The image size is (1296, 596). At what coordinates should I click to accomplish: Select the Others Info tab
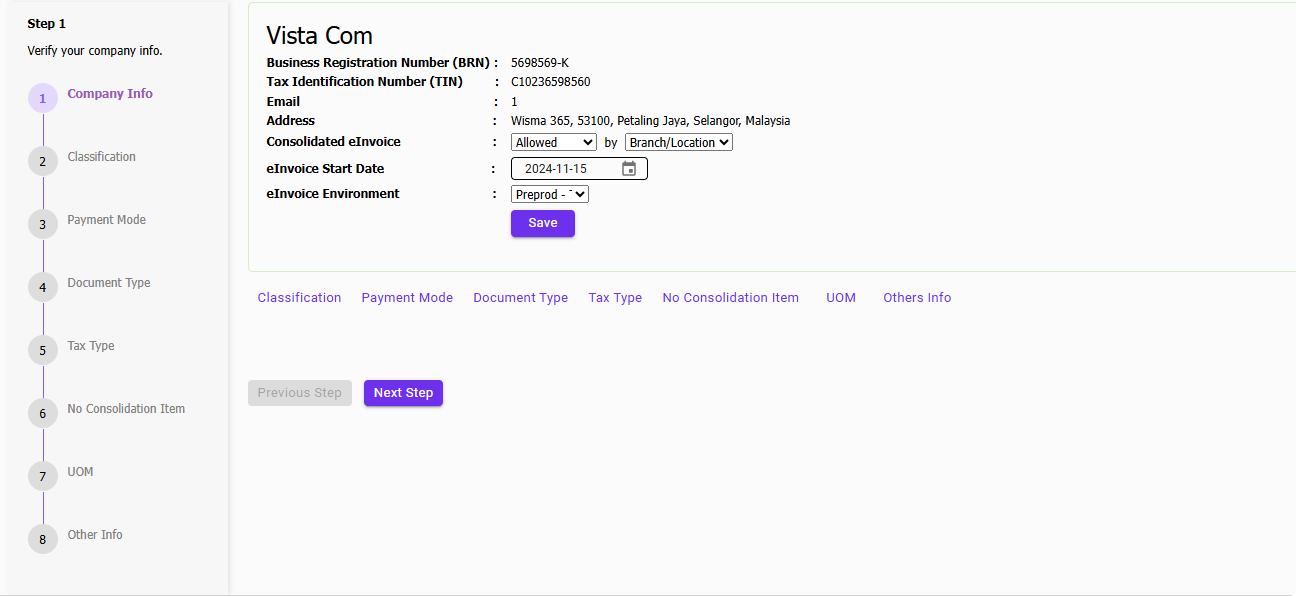(917, 297)
